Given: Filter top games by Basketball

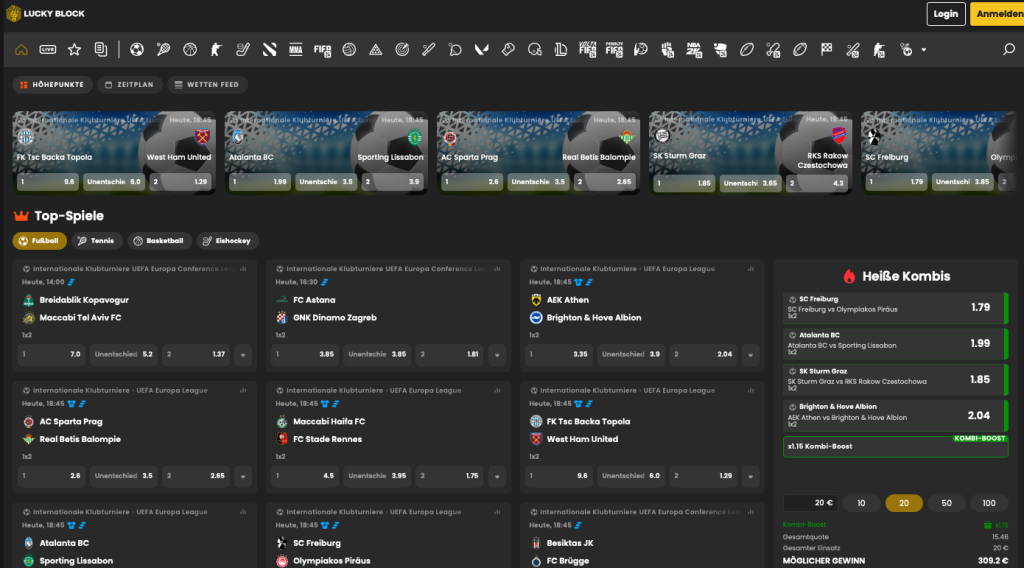Looking at the screenshot, I should [159, 241].
